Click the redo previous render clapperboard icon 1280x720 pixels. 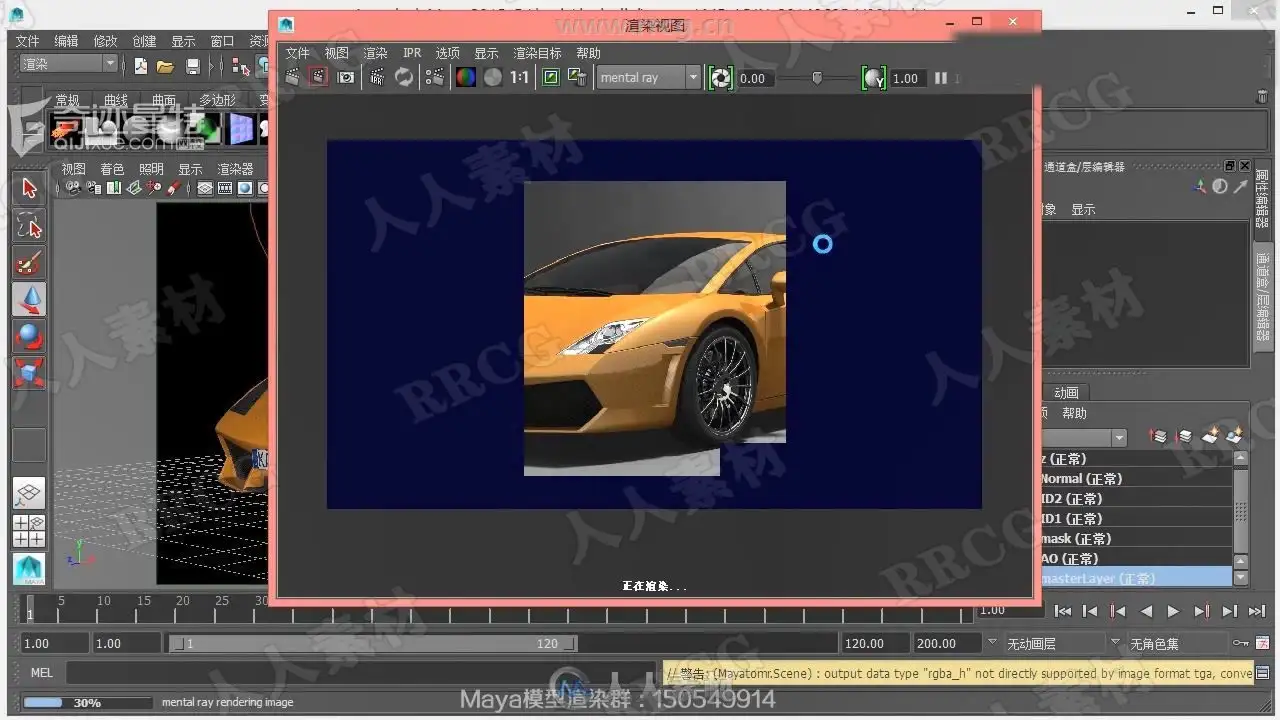click(292, 77)
